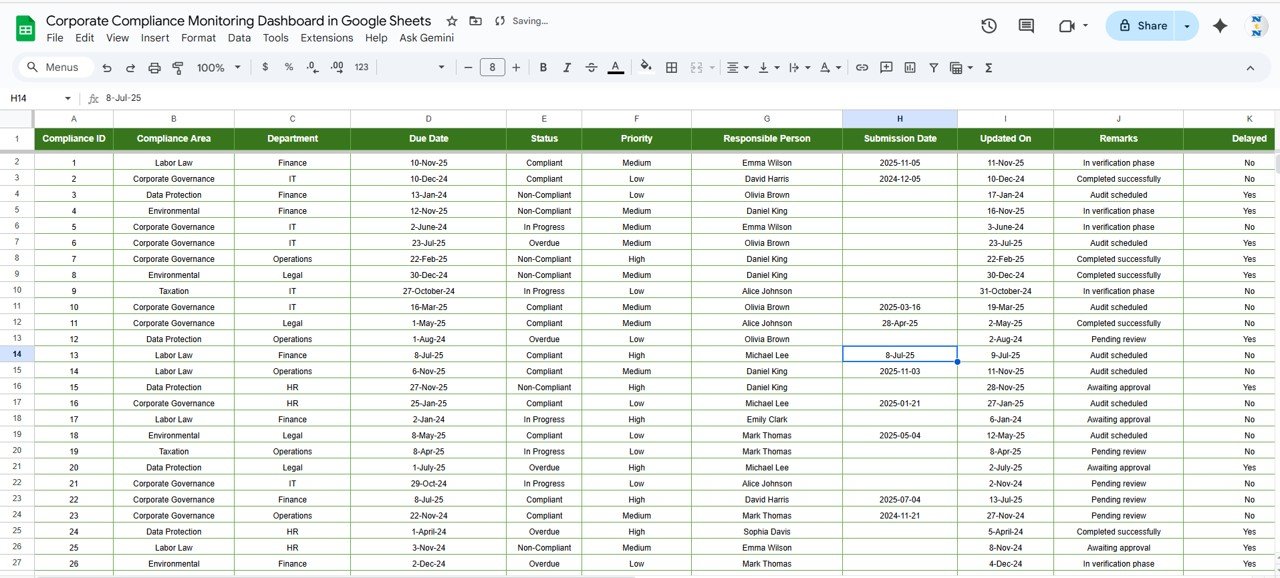Open the Name Box dropdown for H14
This screenshot has width=1280, height=578.
68,99
